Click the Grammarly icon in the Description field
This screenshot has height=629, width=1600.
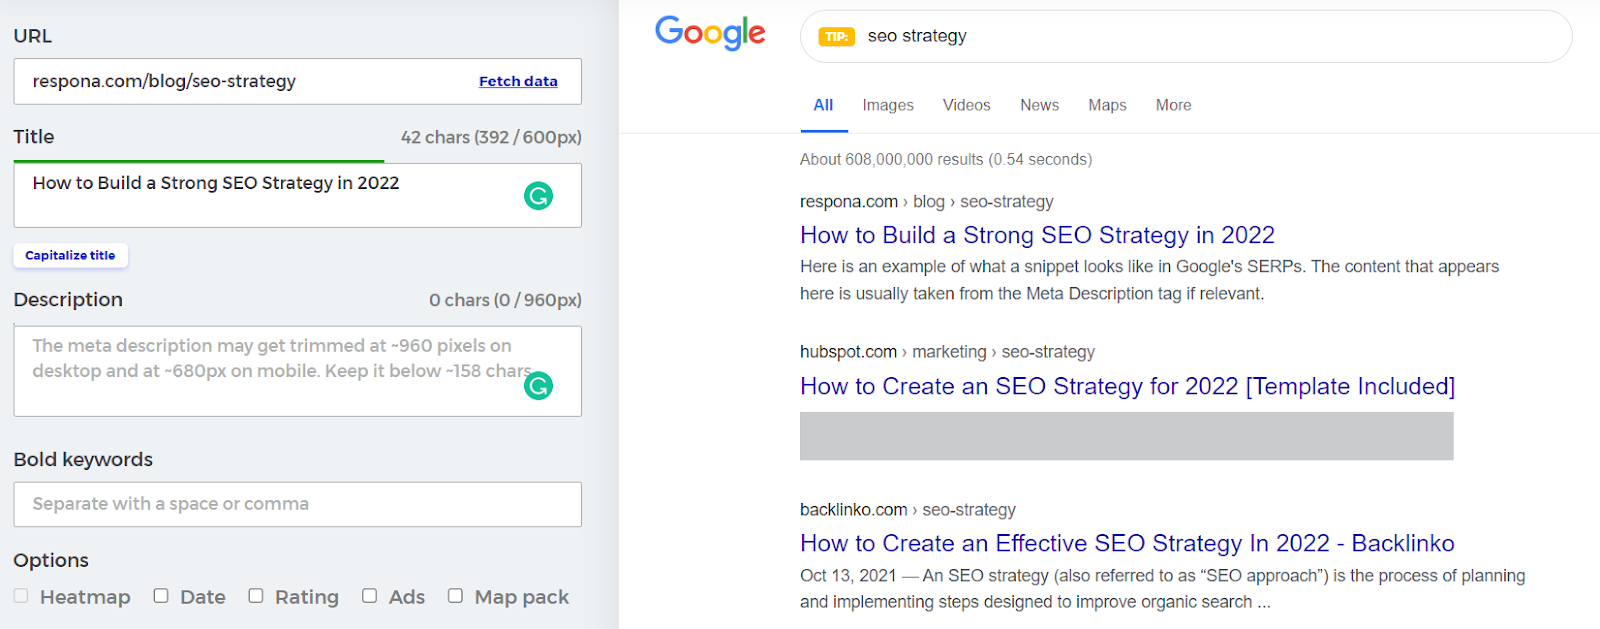[538, 385]
